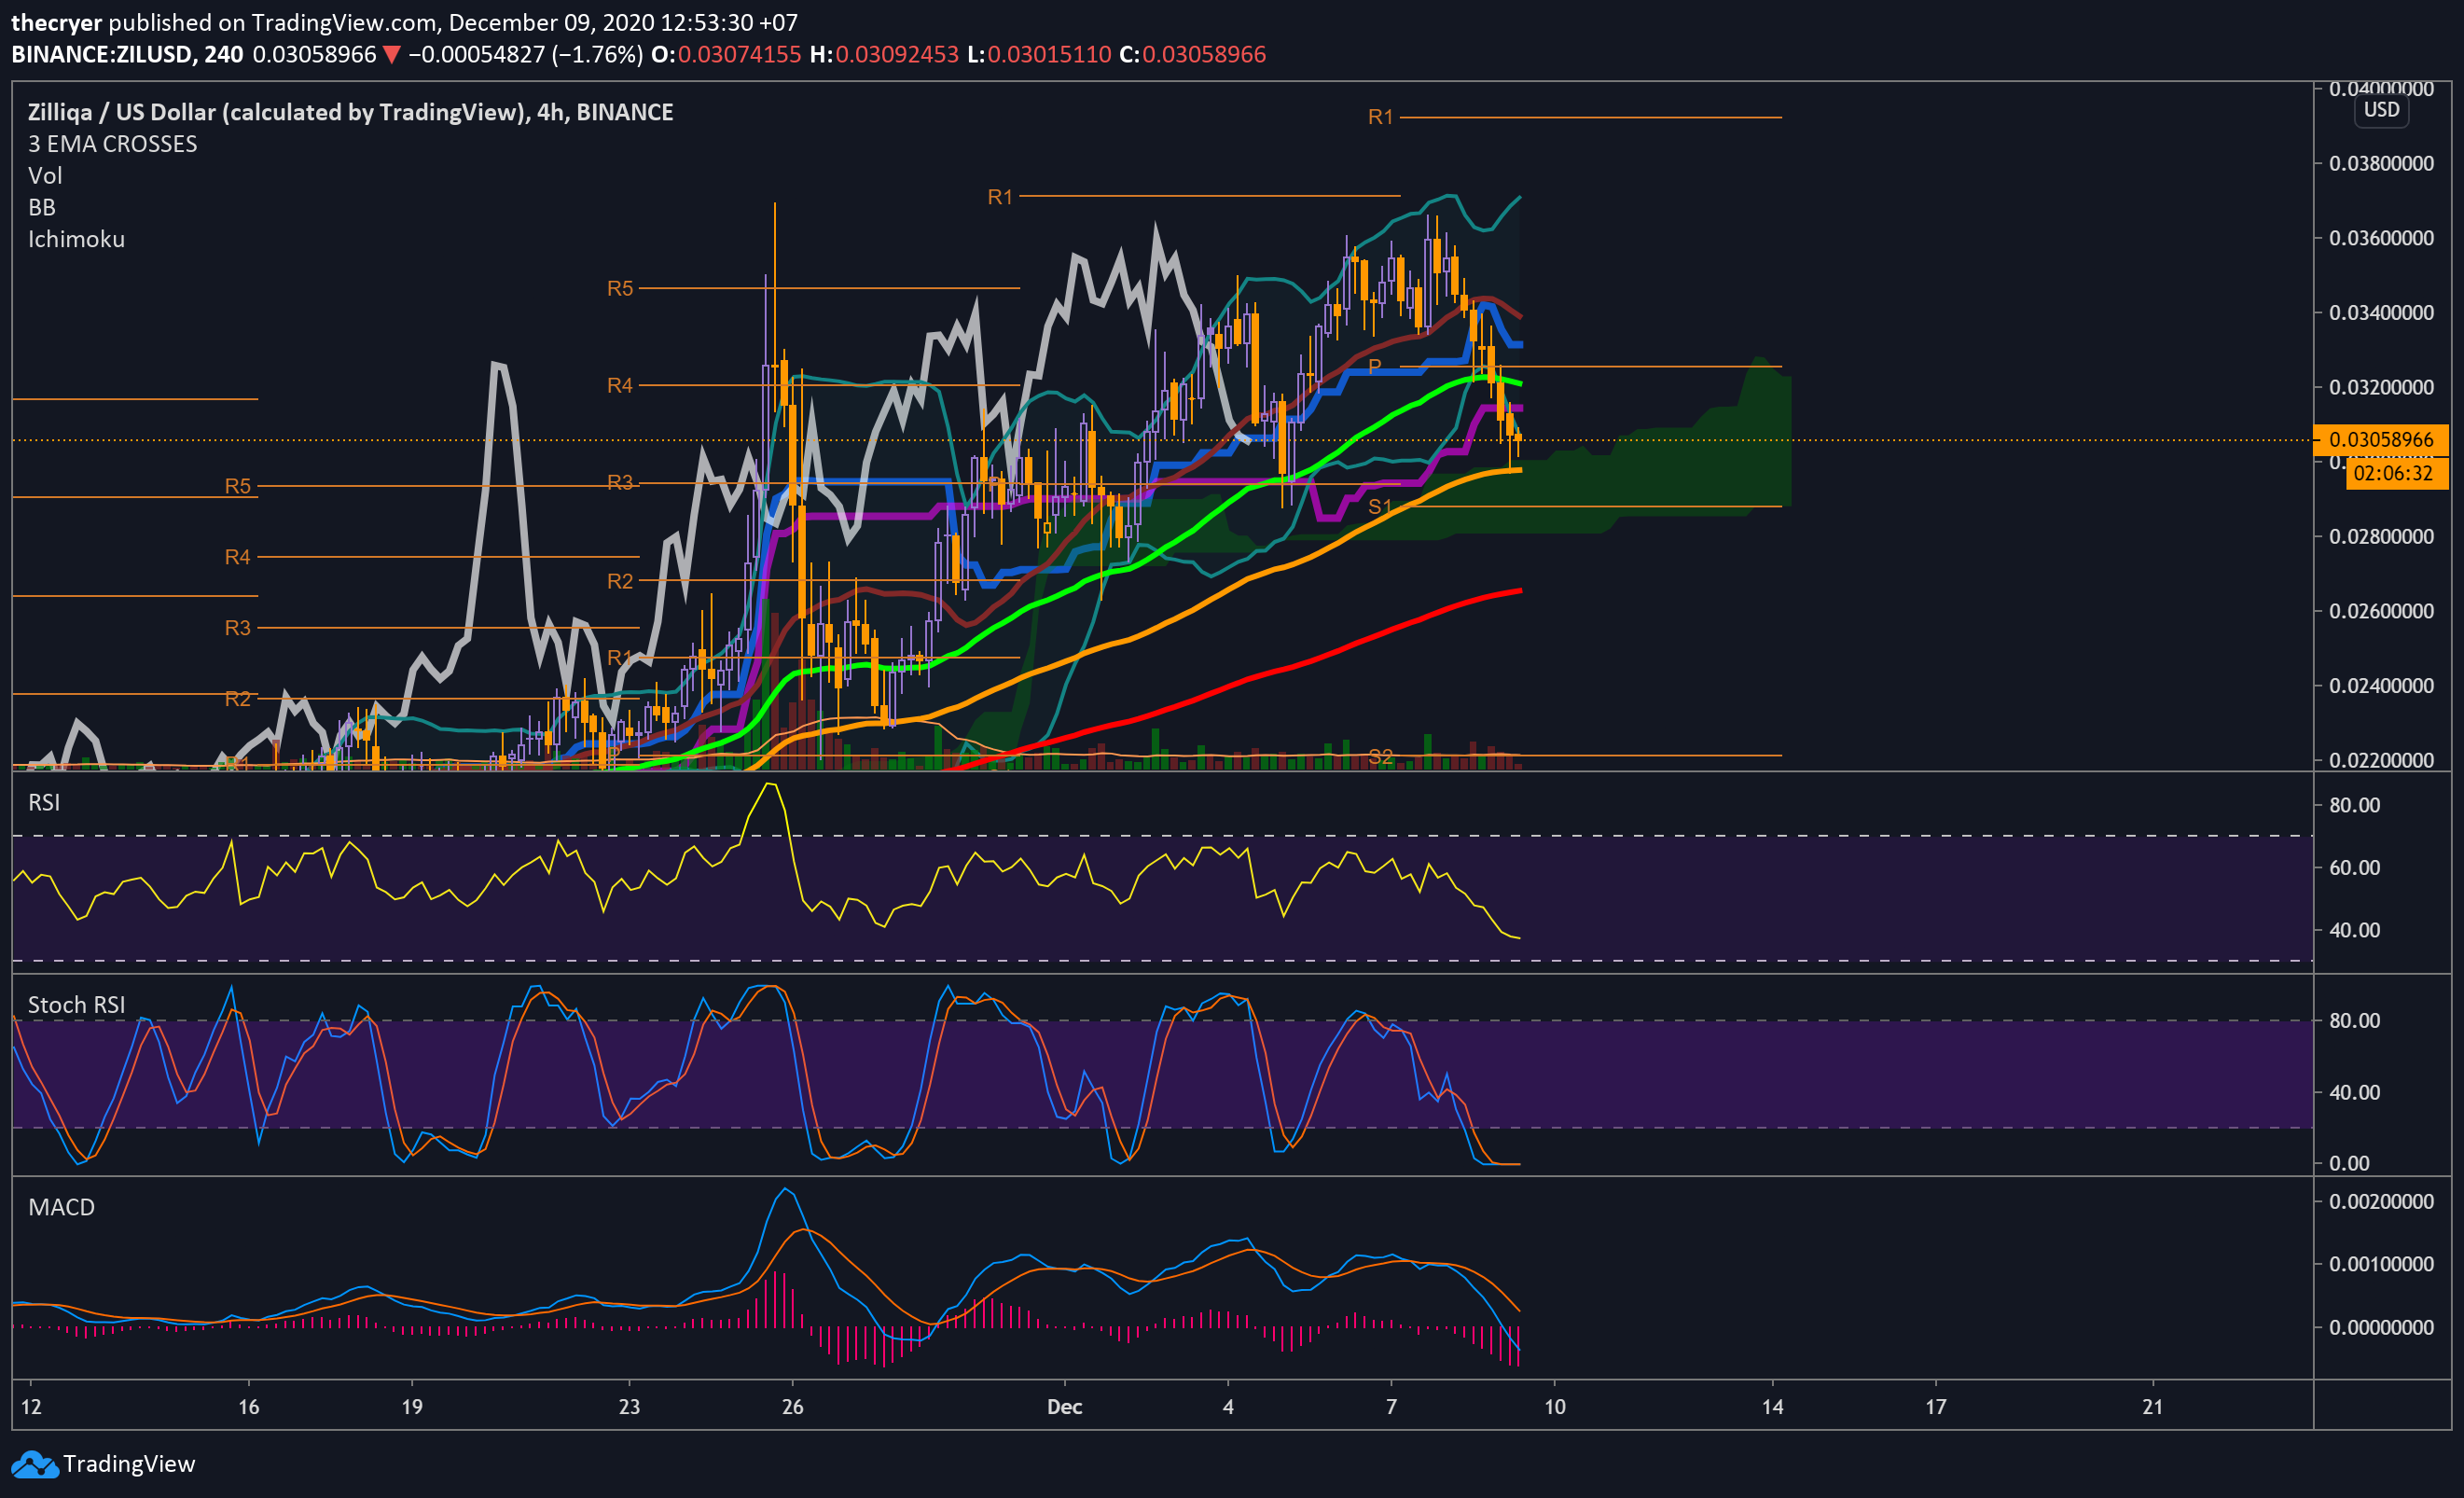Click the BINANCE:ZILUSD symbol in header
Image resolution: width=2464 pixels, height=1498 pixels.
pos(103,54)
